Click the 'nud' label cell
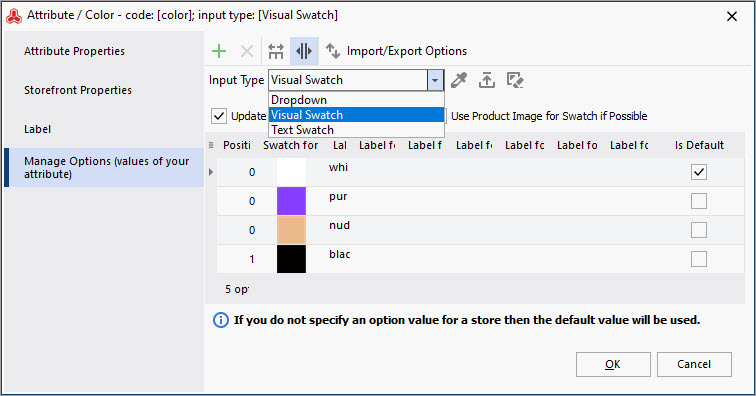This screenshot has height=396, width=756. click(x=339, y=225)
